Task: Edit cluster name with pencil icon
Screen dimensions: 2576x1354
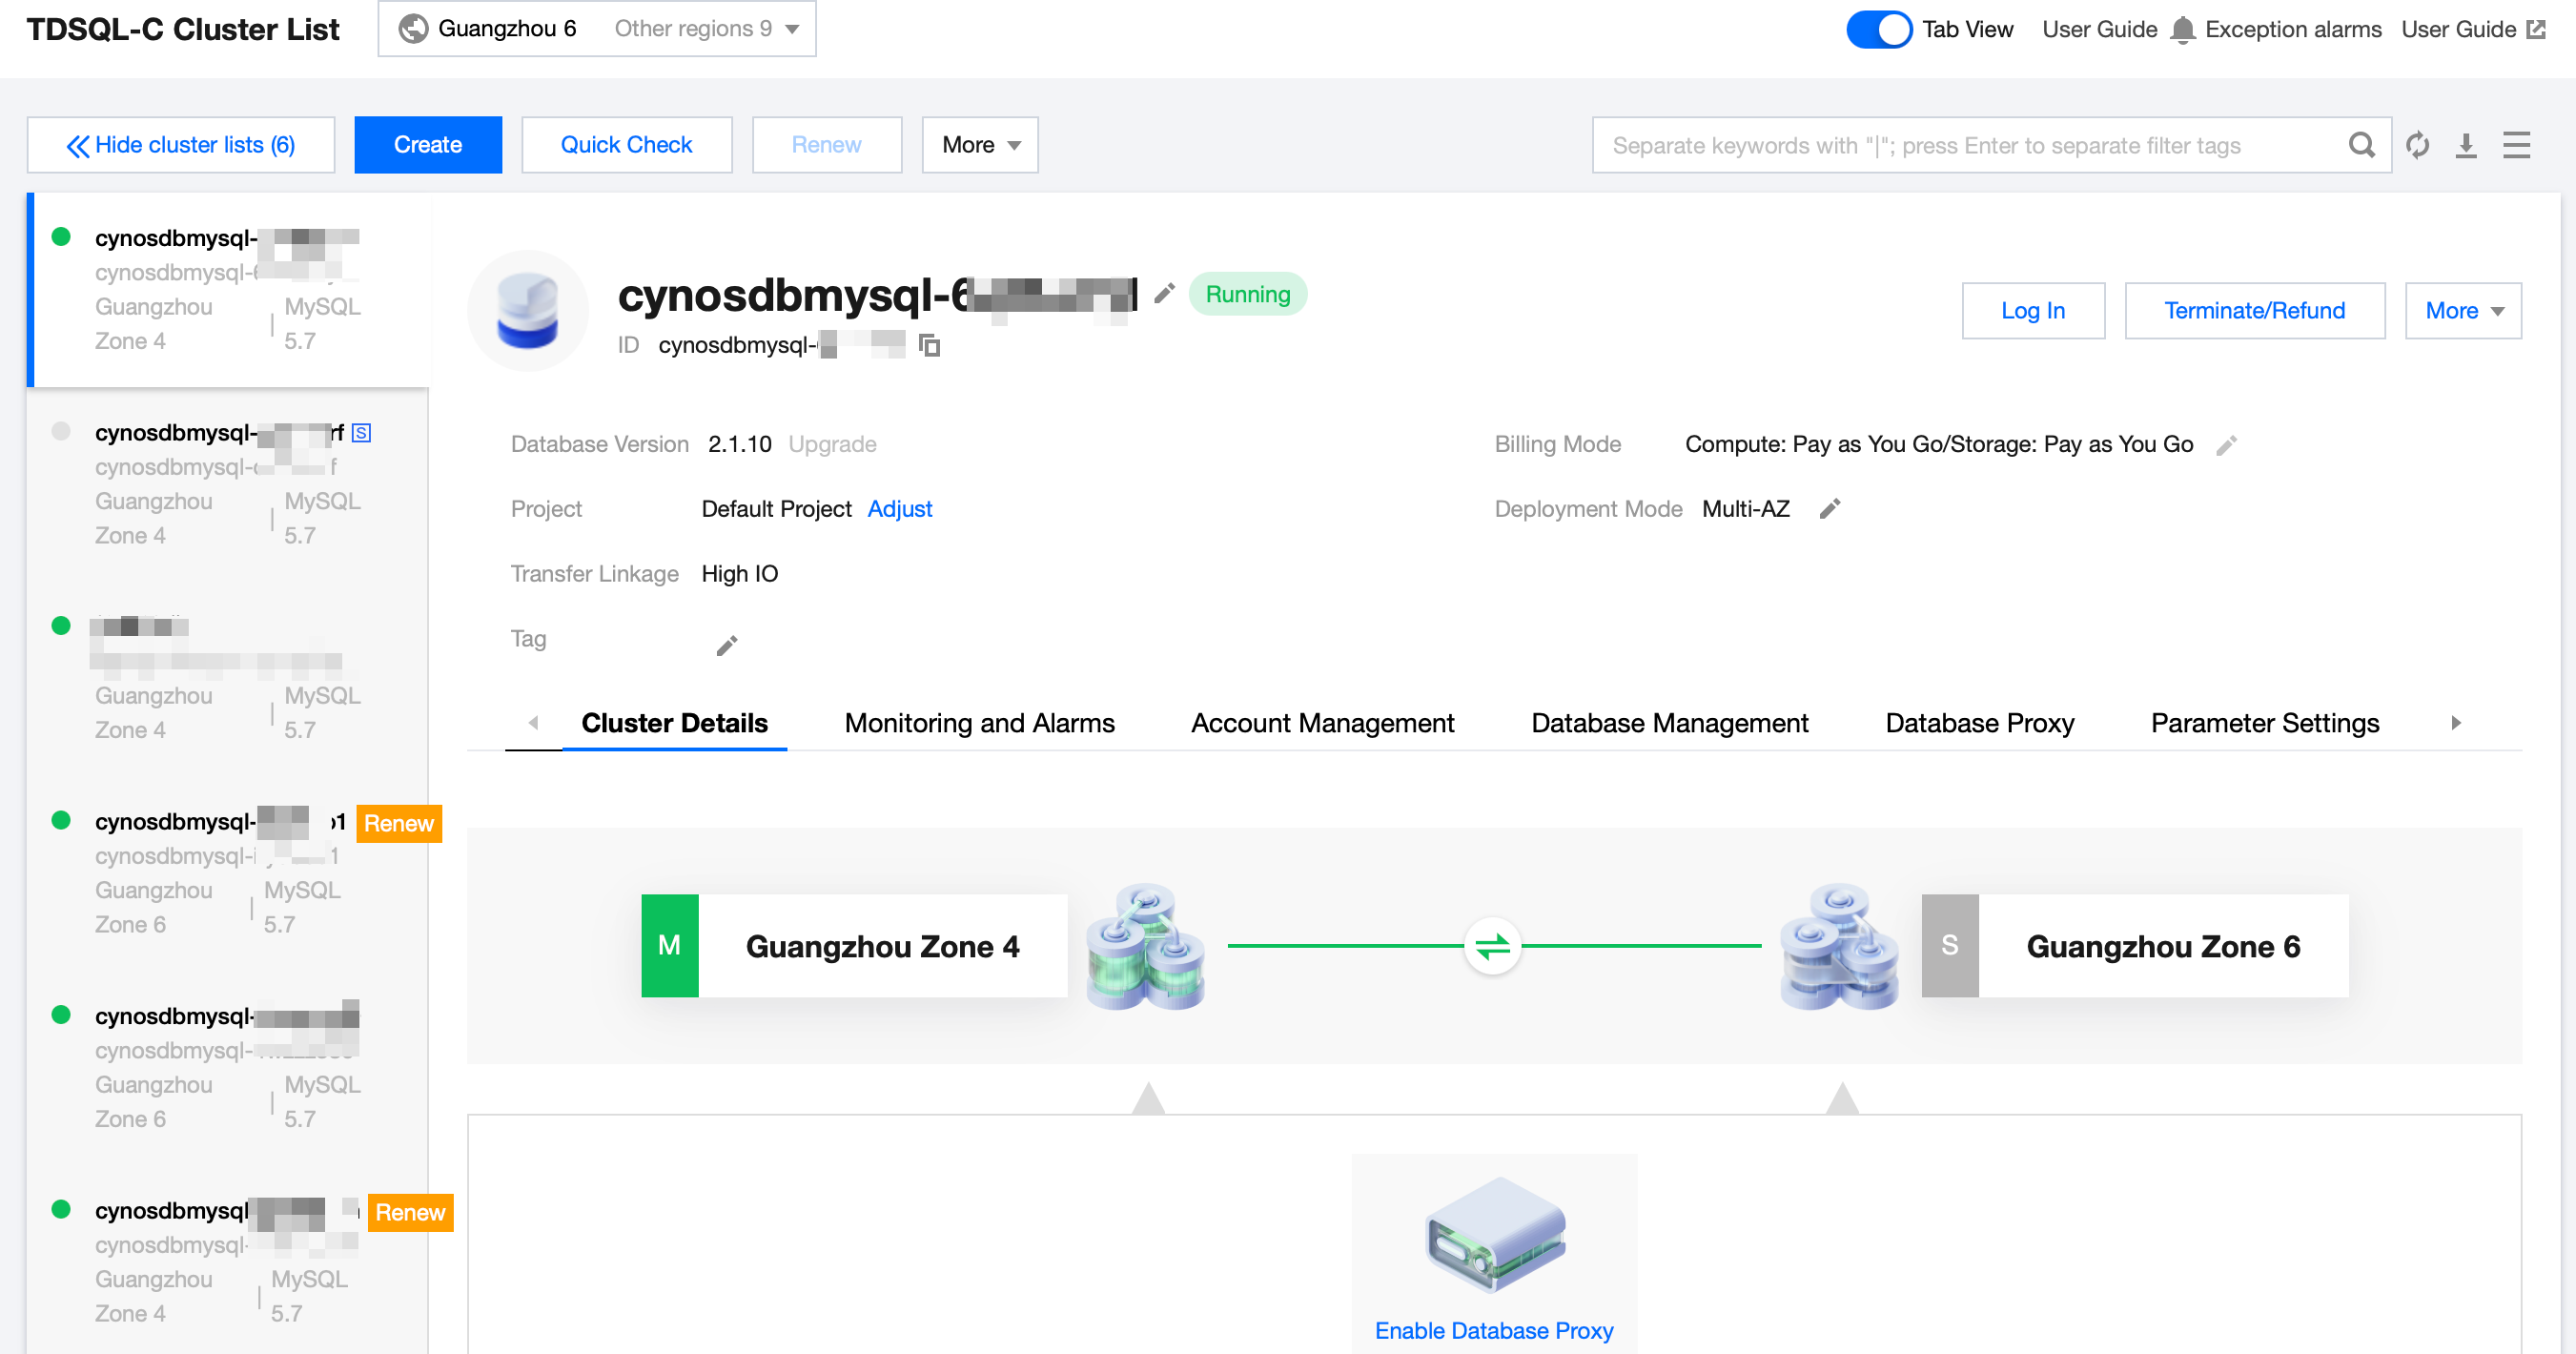Action: coord(1164,294)
